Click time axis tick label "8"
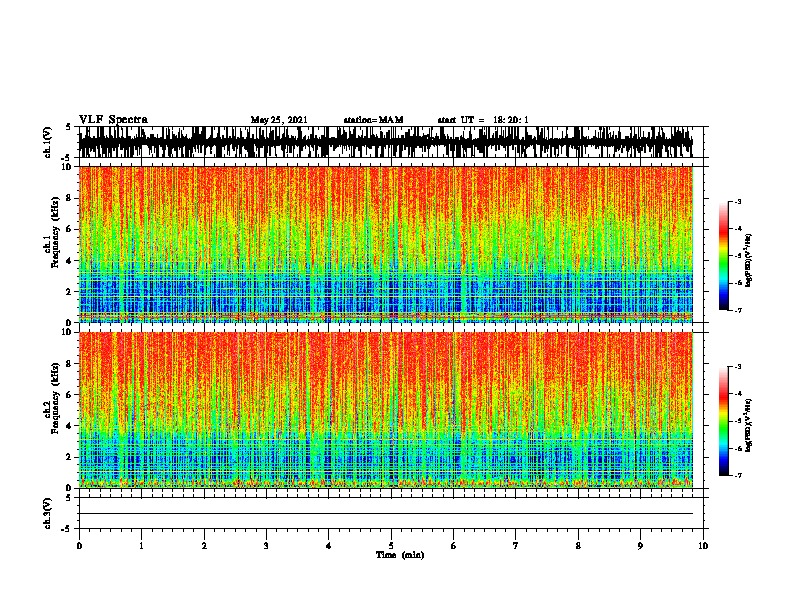This screenshot has height=612, width=792. (x=578, y=546)
